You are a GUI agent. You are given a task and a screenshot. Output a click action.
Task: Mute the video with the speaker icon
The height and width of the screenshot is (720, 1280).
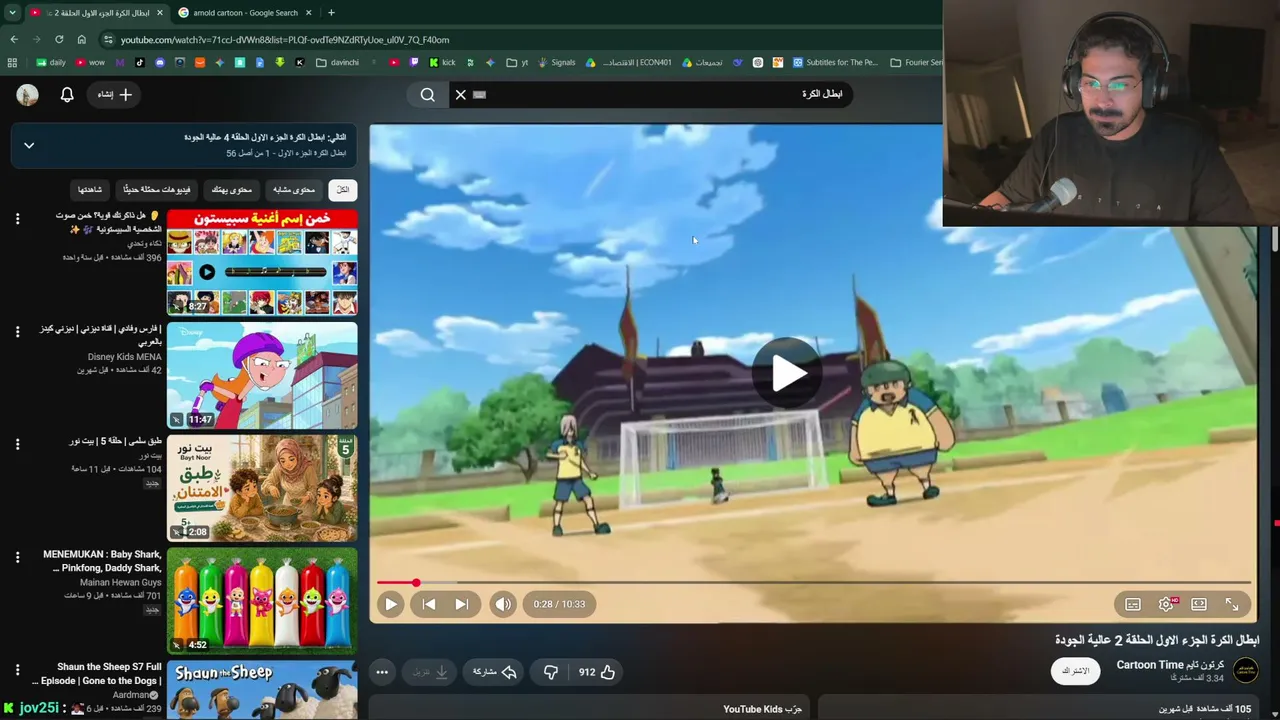point(503,604)
